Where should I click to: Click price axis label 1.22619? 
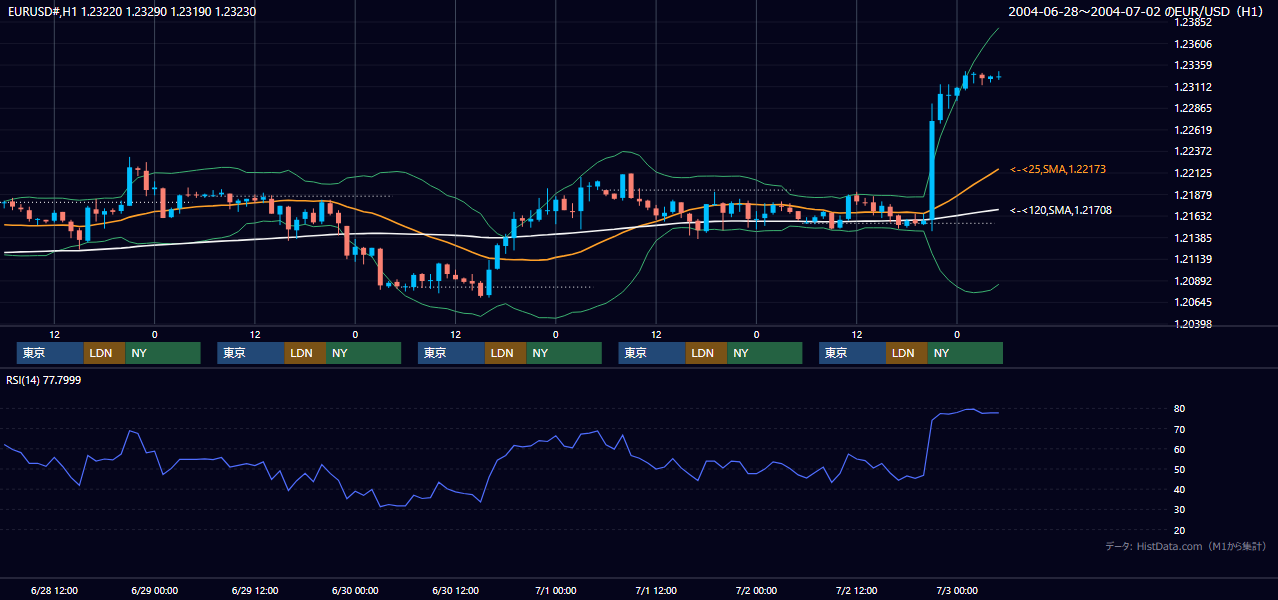(x=1193, y=130)
